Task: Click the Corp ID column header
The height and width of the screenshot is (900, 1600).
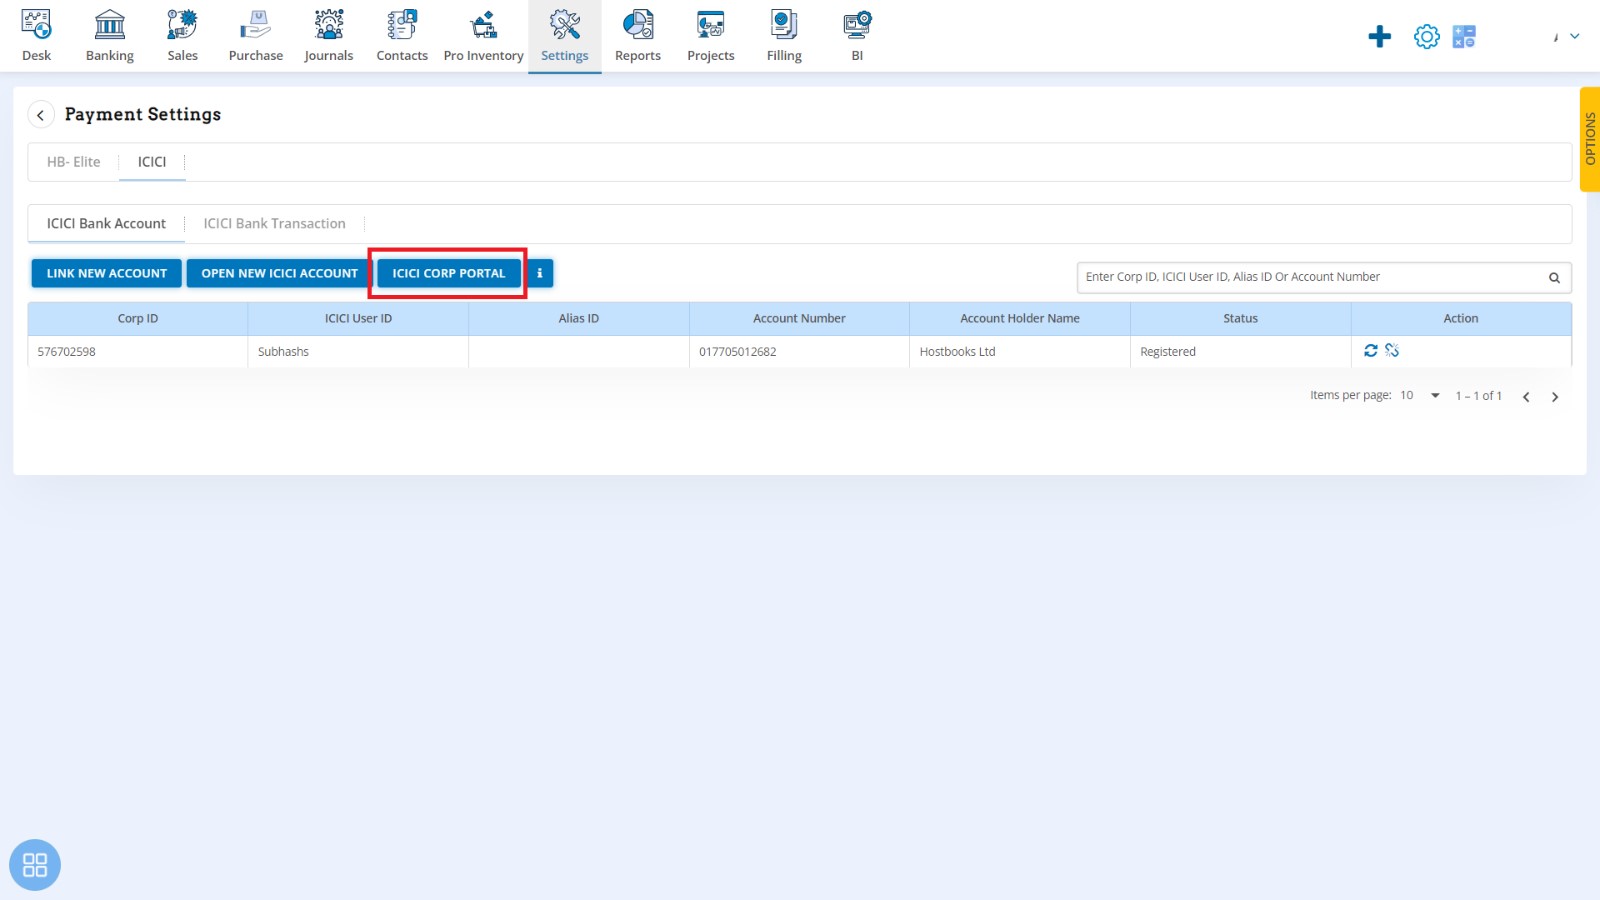Action: (138, 319)
